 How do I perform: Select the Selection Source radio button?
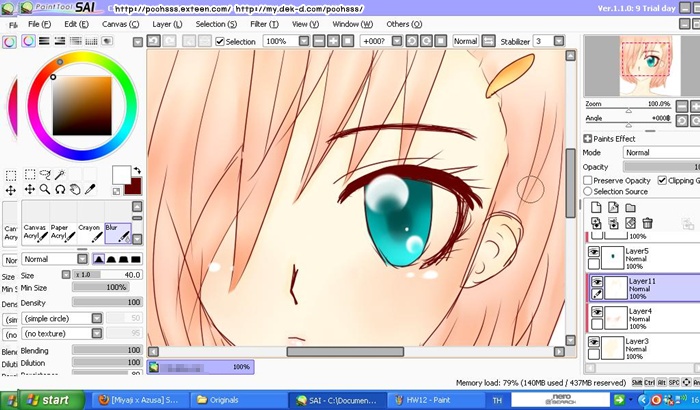[588, 191]
